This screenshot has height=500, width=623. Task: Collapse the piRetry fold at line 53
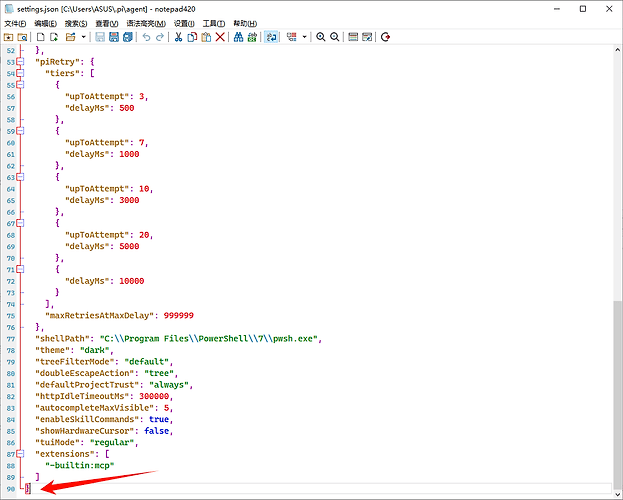20,62
